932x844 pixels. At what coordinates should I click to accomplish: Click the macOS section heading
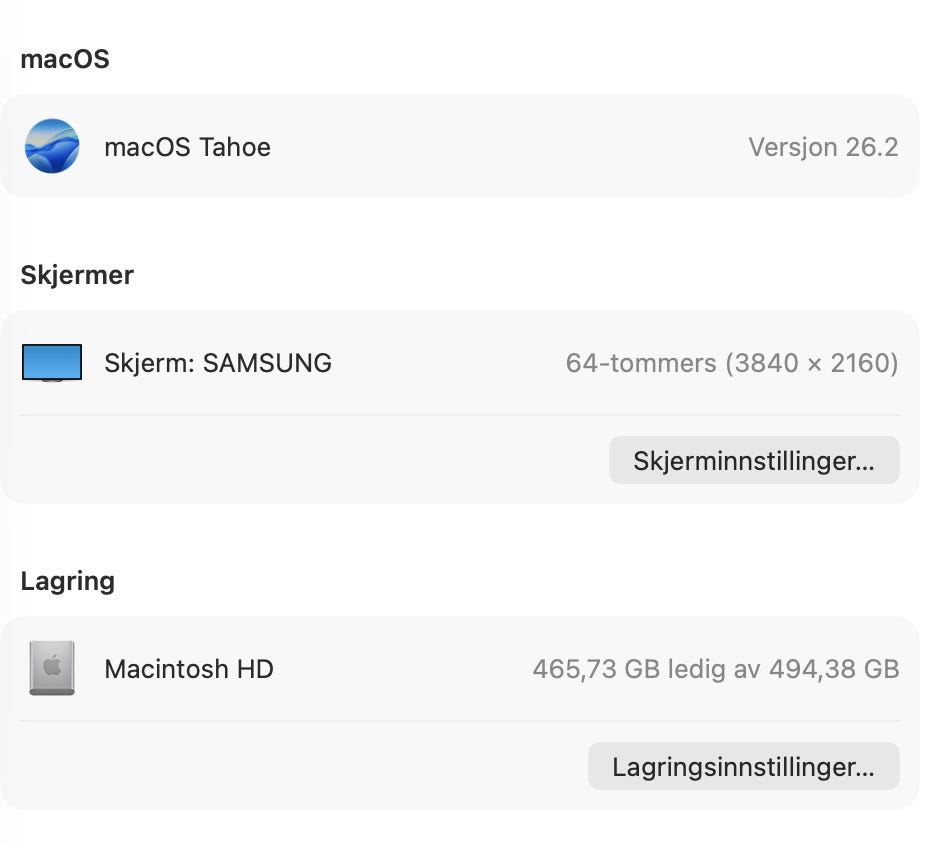click(65, 59)
